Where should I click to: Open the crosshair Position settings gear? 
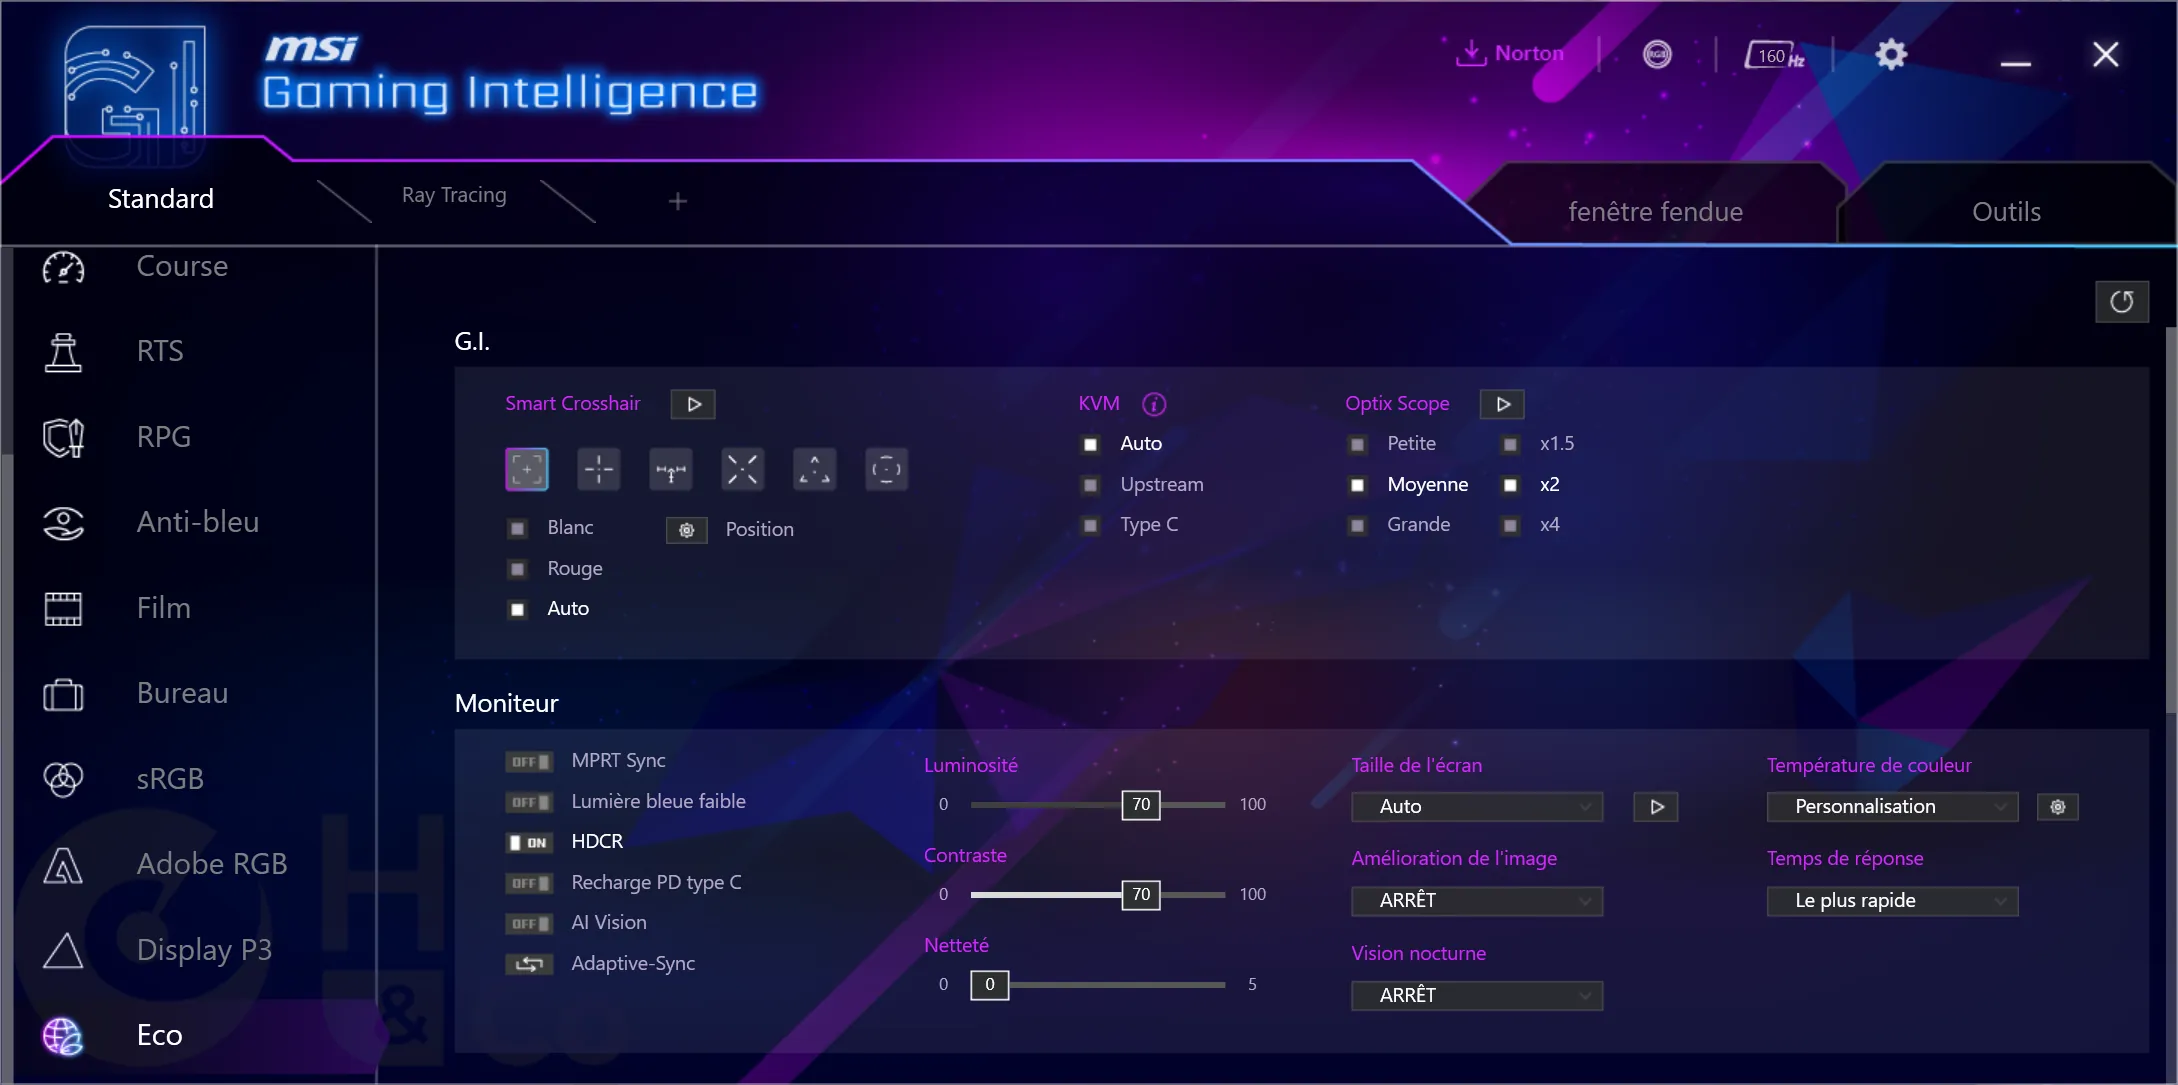tap(687, 530)
